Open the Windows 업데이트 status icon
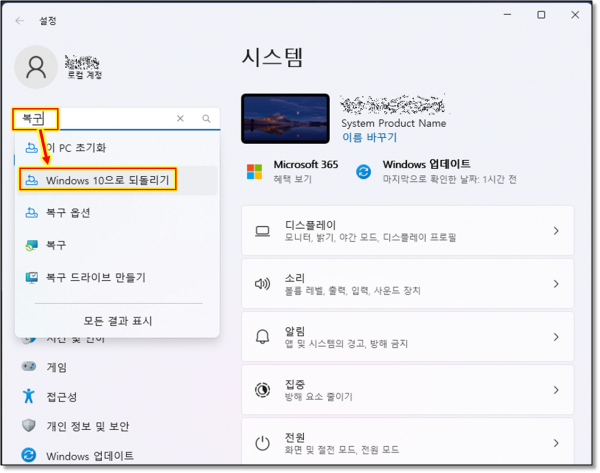This screenshot has height=473, width=600. [x=364, y=171]
